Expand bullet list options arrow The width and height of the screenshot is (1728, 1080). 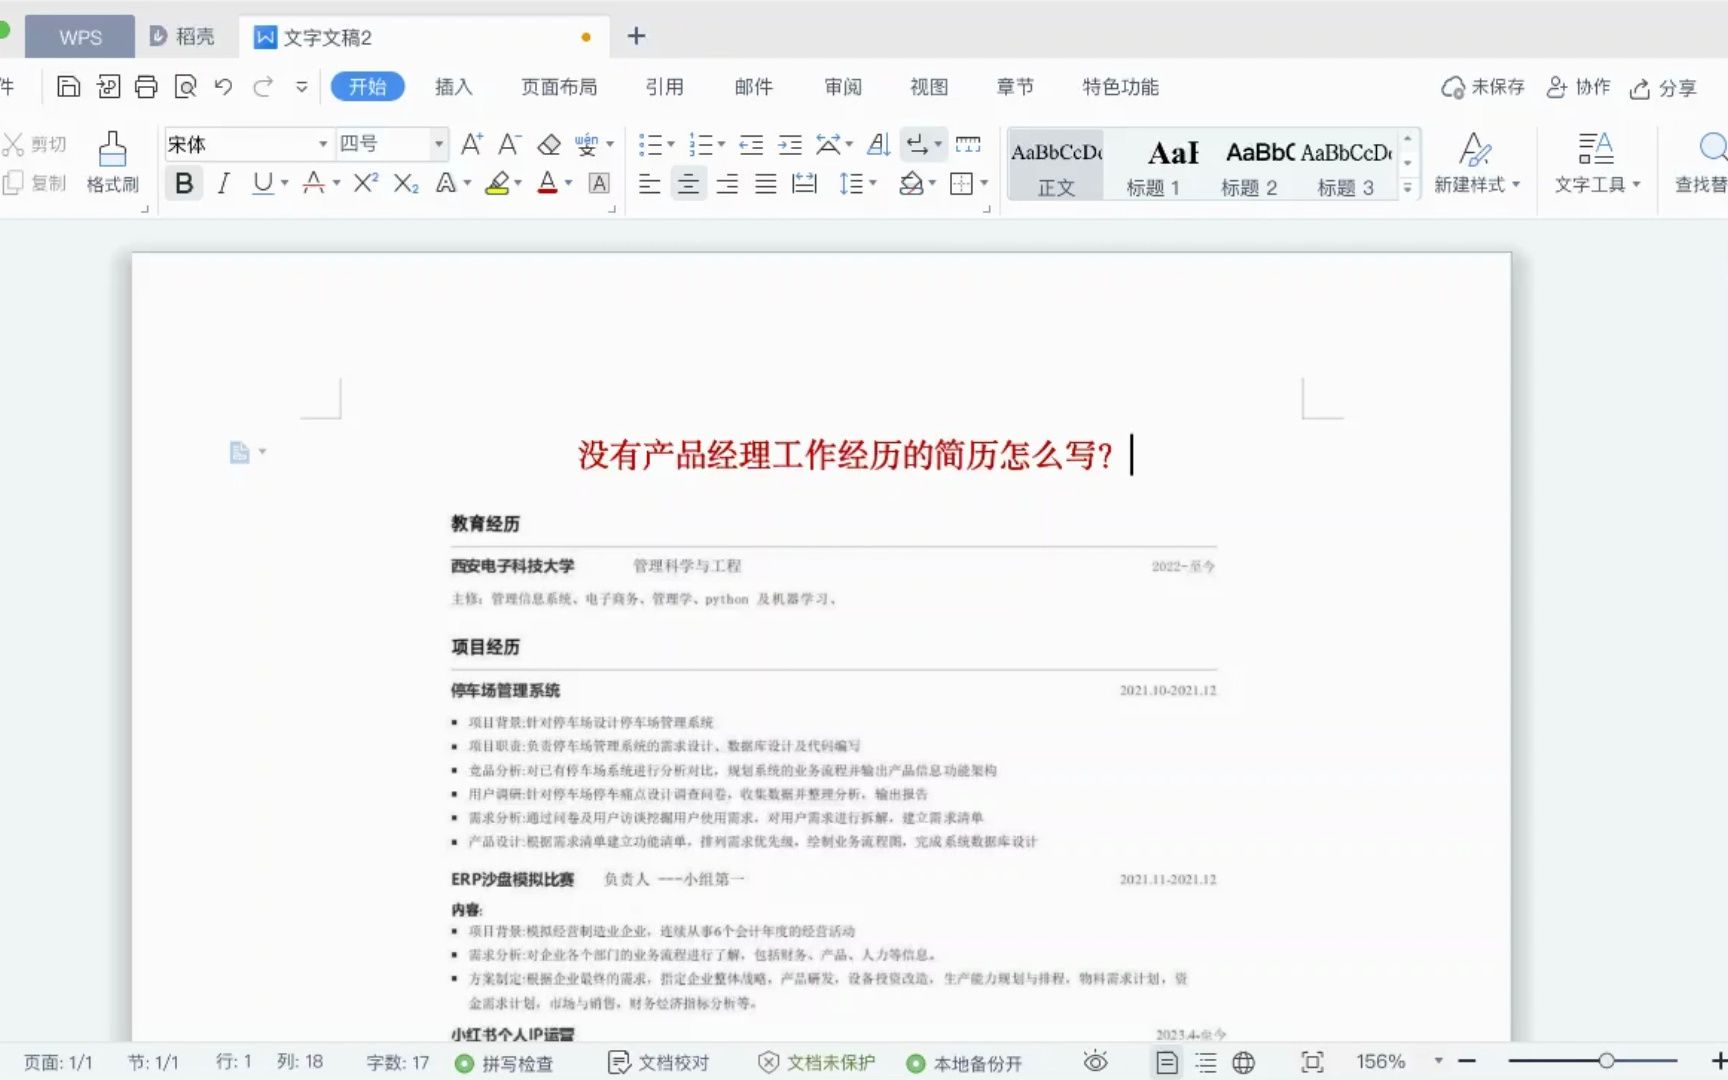(x=671, y=146)
